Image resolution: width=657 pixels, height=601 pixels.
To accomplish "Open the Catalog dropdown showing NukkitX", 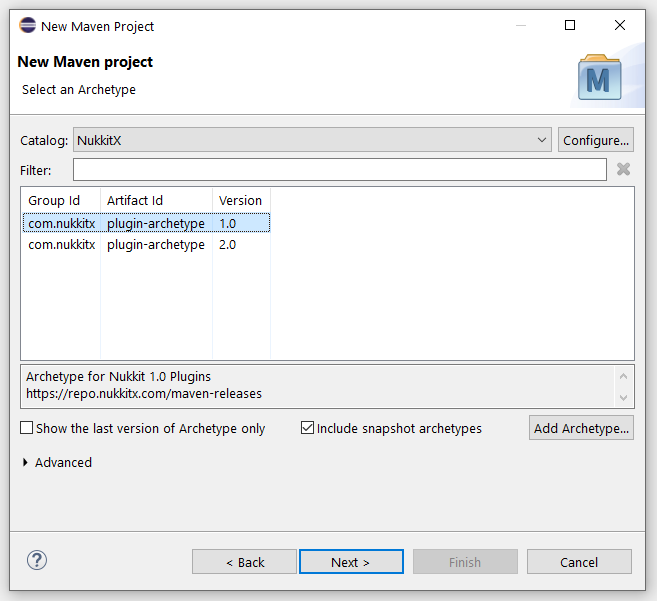I will pos(312,140).
